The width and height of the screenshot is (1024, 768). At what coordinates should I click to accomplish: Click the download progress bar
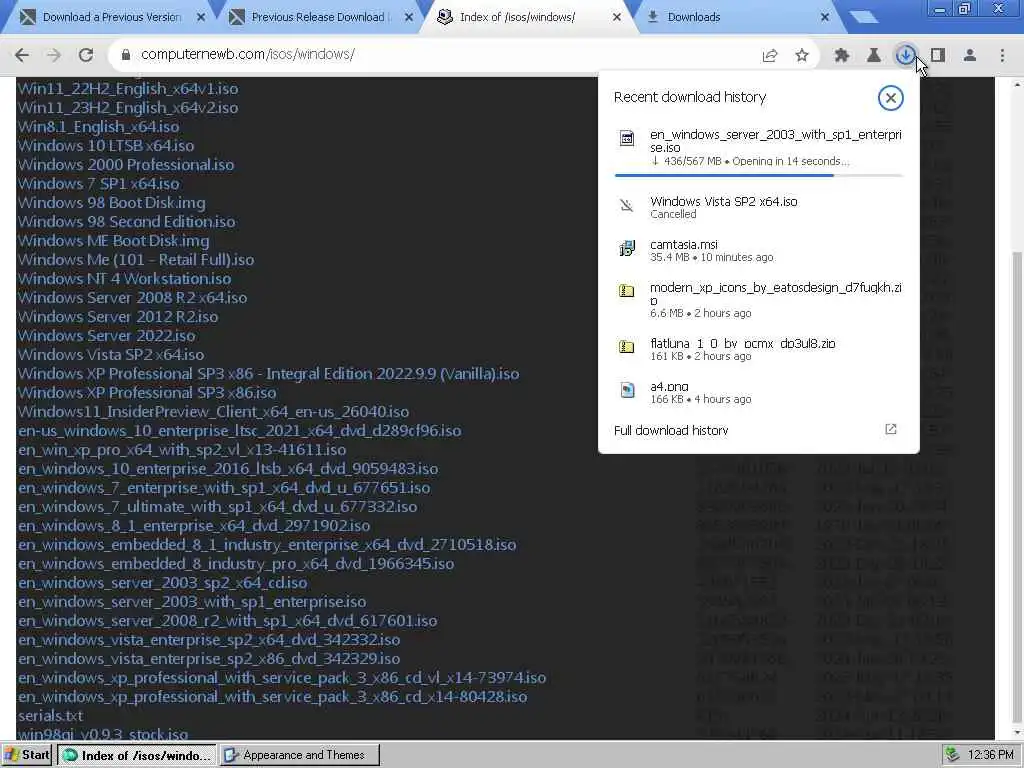[x=758, y=175]
